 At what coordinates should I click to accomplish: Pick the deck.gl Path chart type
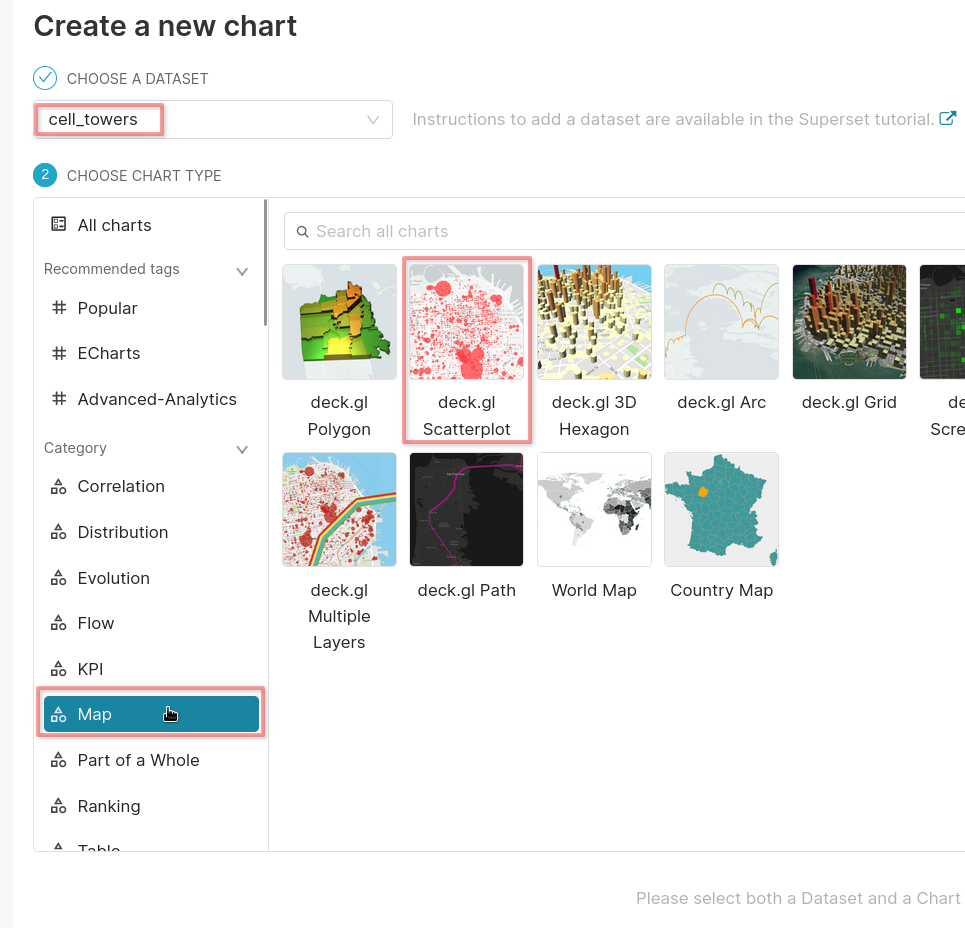click(x=466, y=509)
